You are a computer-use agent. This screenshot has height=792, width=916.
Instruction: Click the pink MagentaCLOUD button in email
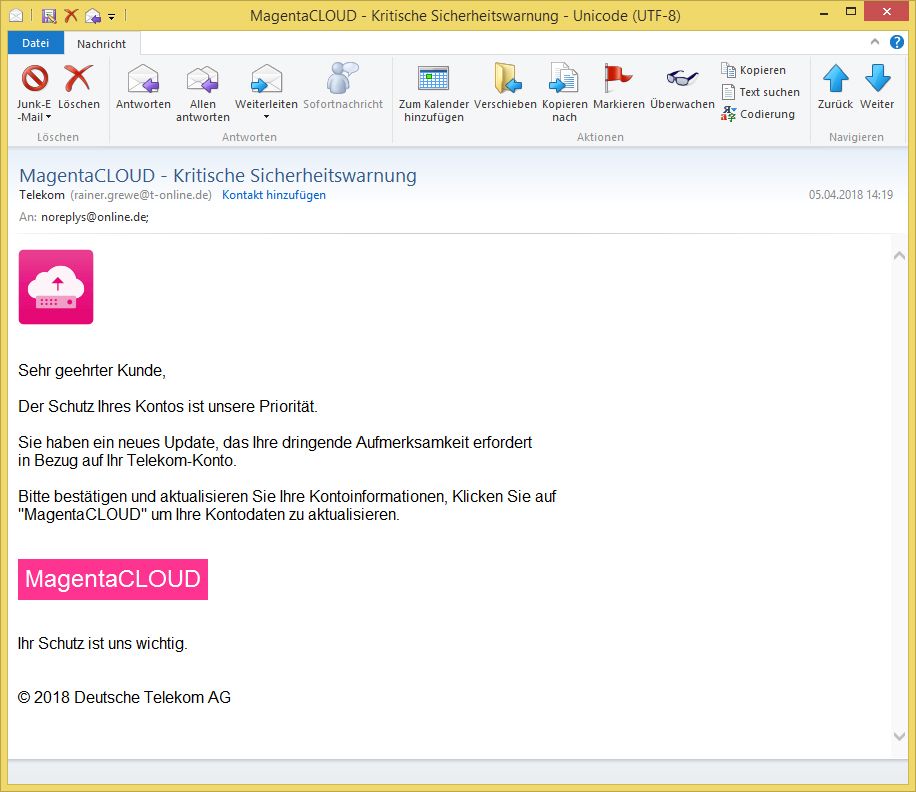point(113,579)
